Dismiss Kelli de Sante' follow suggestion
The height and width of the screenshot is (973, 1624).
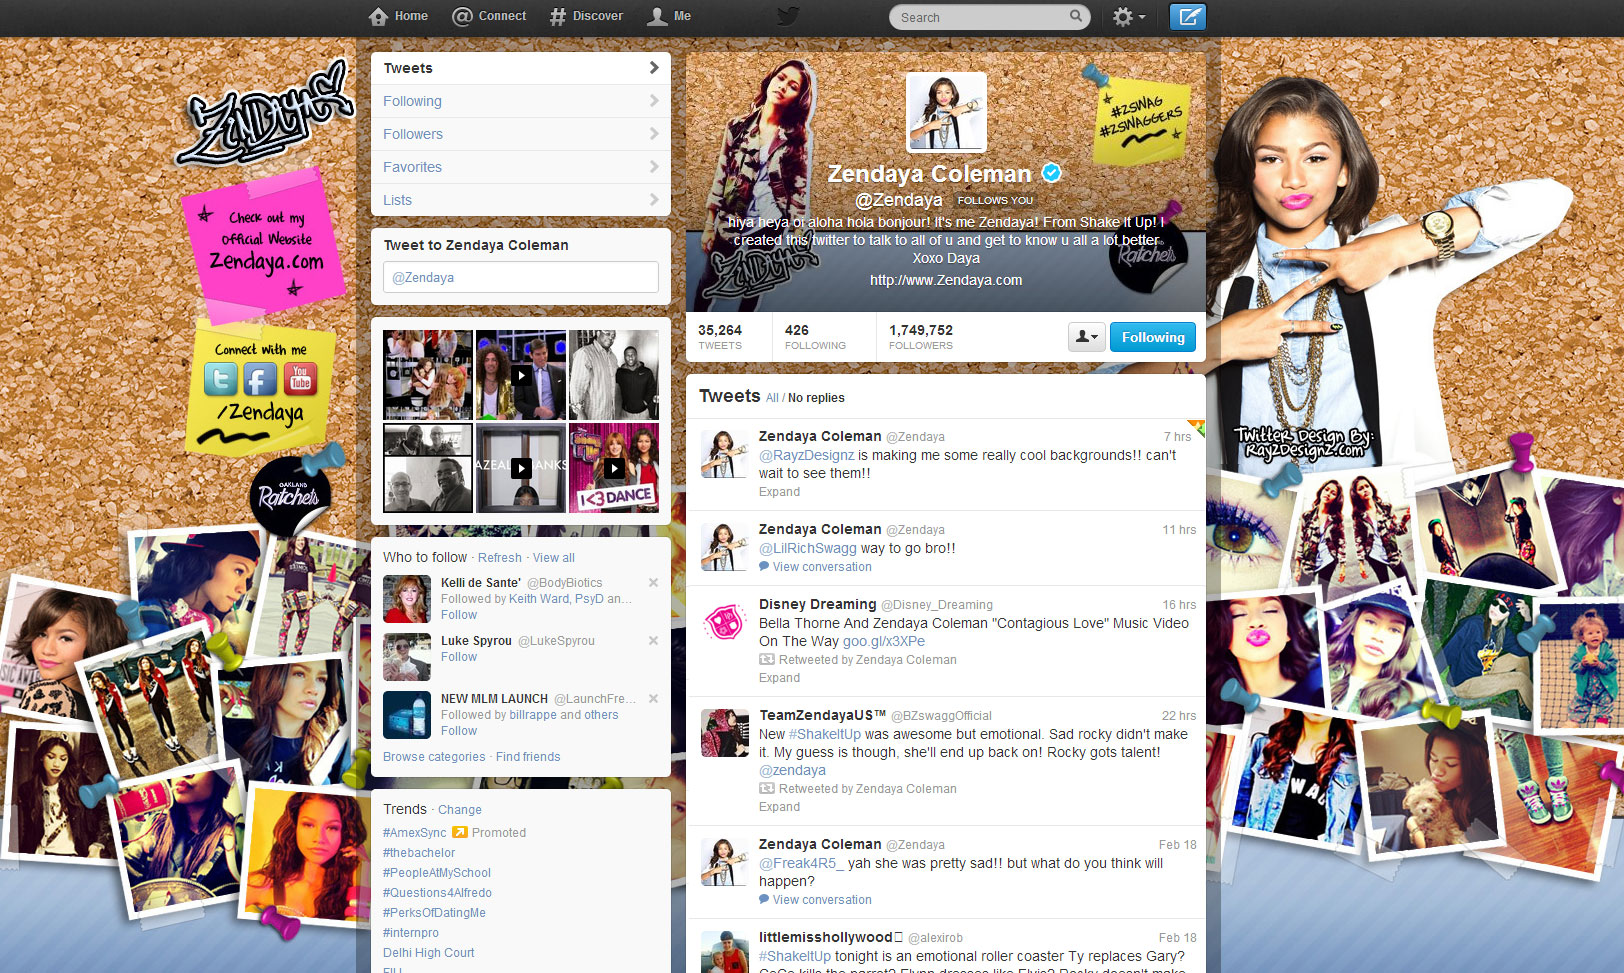(653, 582)
